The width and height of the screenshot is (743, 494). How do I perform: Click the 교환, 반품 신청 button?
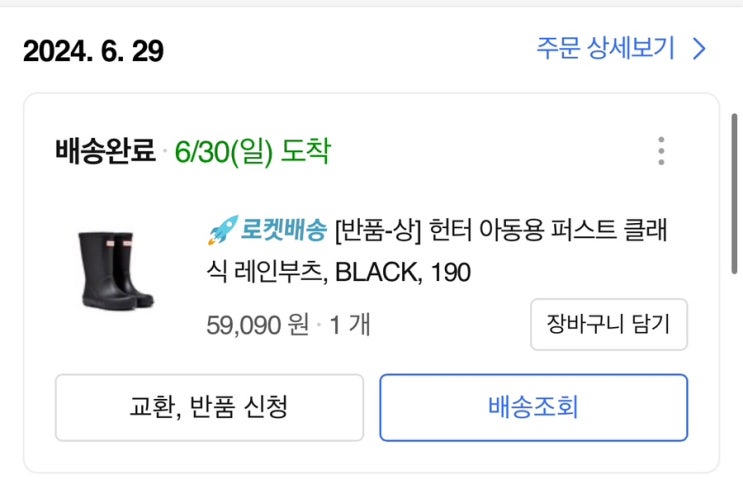[209, 408]
